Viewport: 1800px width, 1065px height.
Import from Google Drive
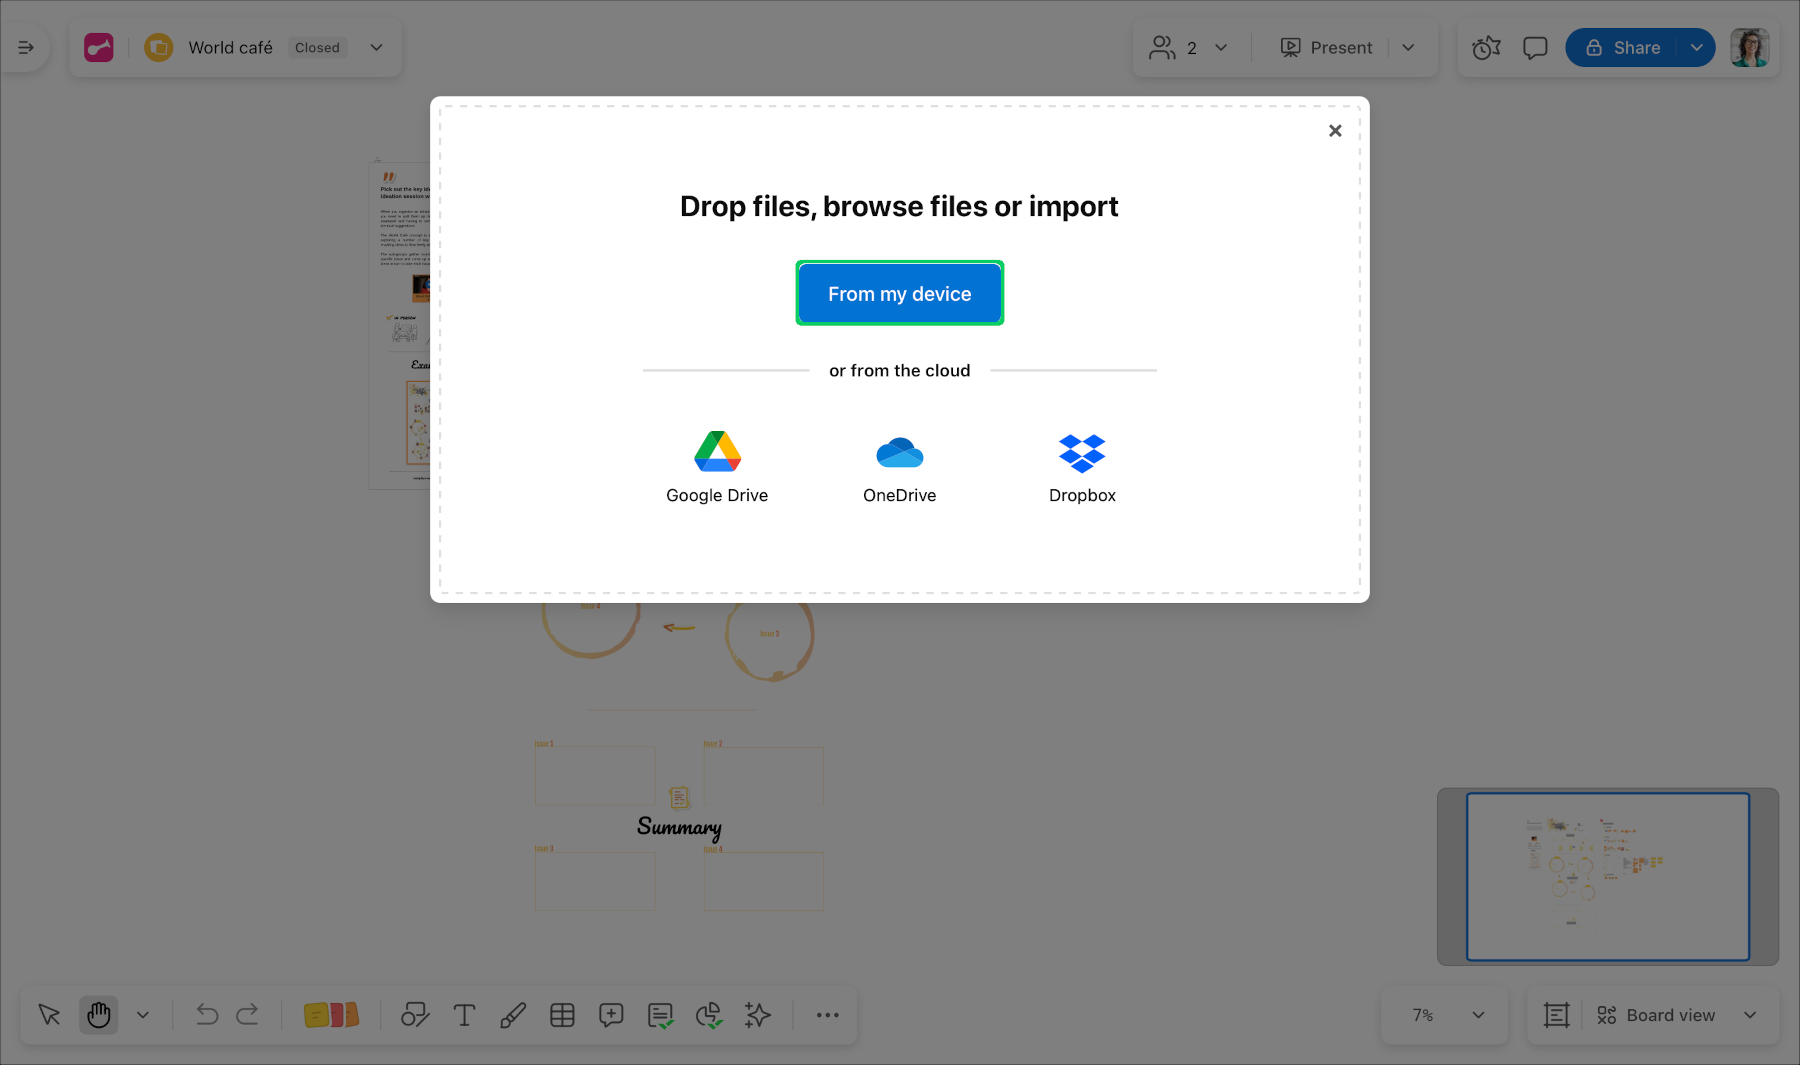click(717, 467)
